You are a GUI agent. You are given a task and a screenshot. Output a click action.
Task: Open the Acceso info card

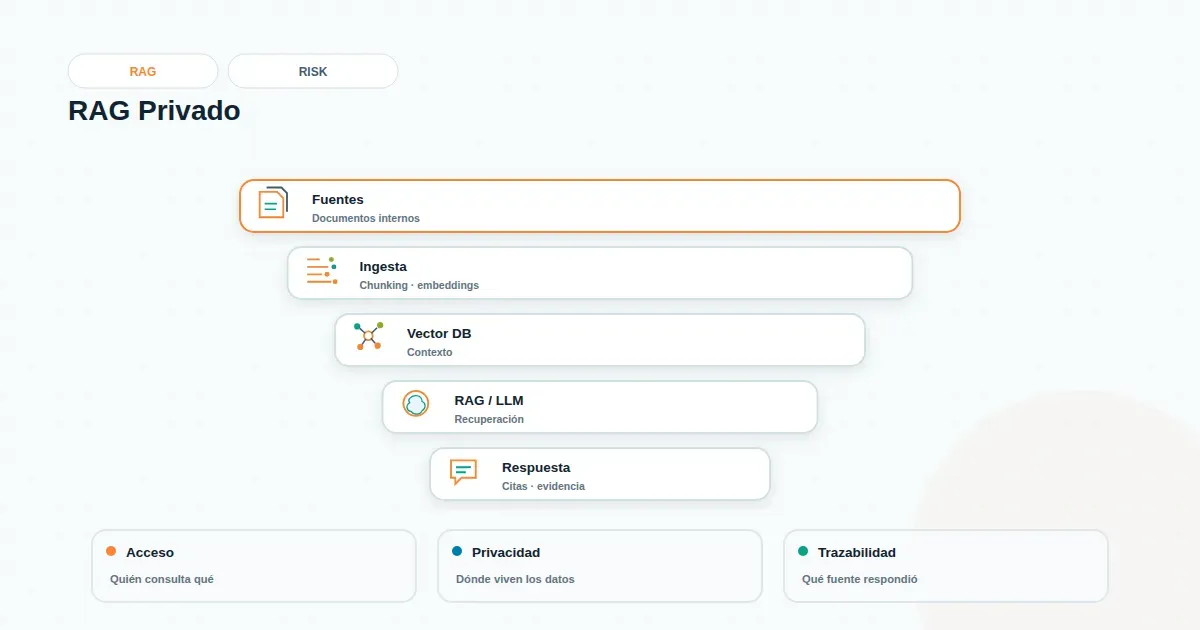point(254,566)
